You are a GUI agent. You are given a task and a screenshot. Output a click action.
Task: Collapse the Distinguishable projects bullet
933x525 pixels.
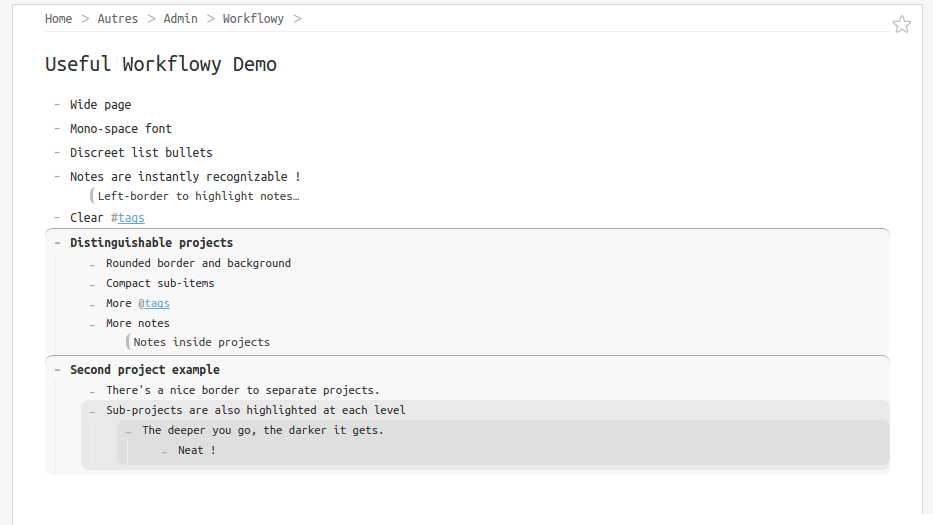click(57, 243)
